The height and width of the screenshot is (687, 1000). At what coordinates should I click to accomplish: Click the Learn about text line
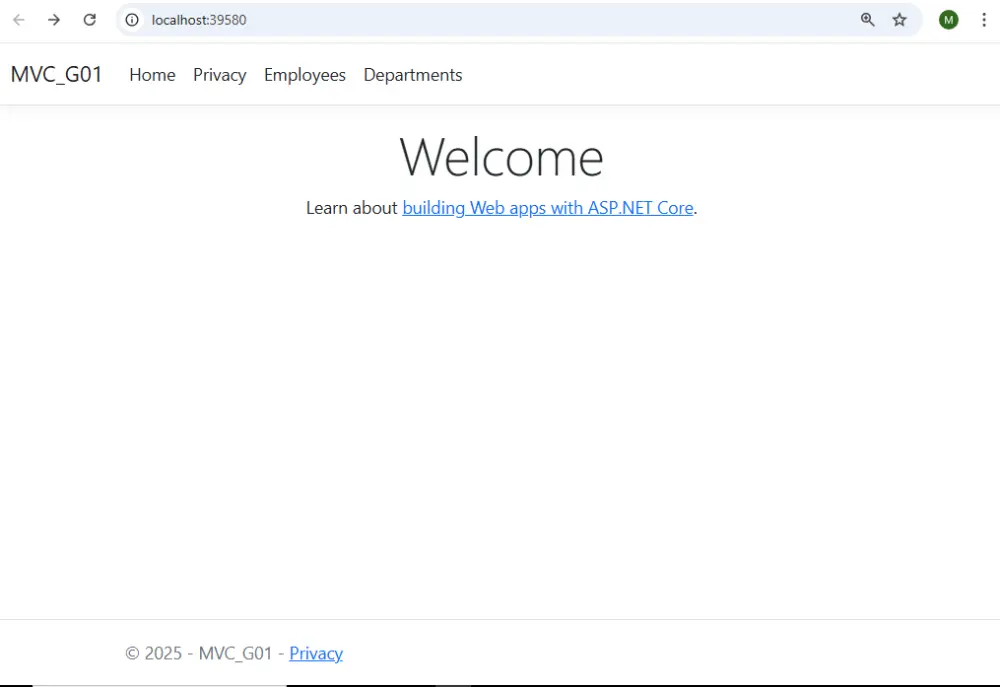click(x=352, y=207)
